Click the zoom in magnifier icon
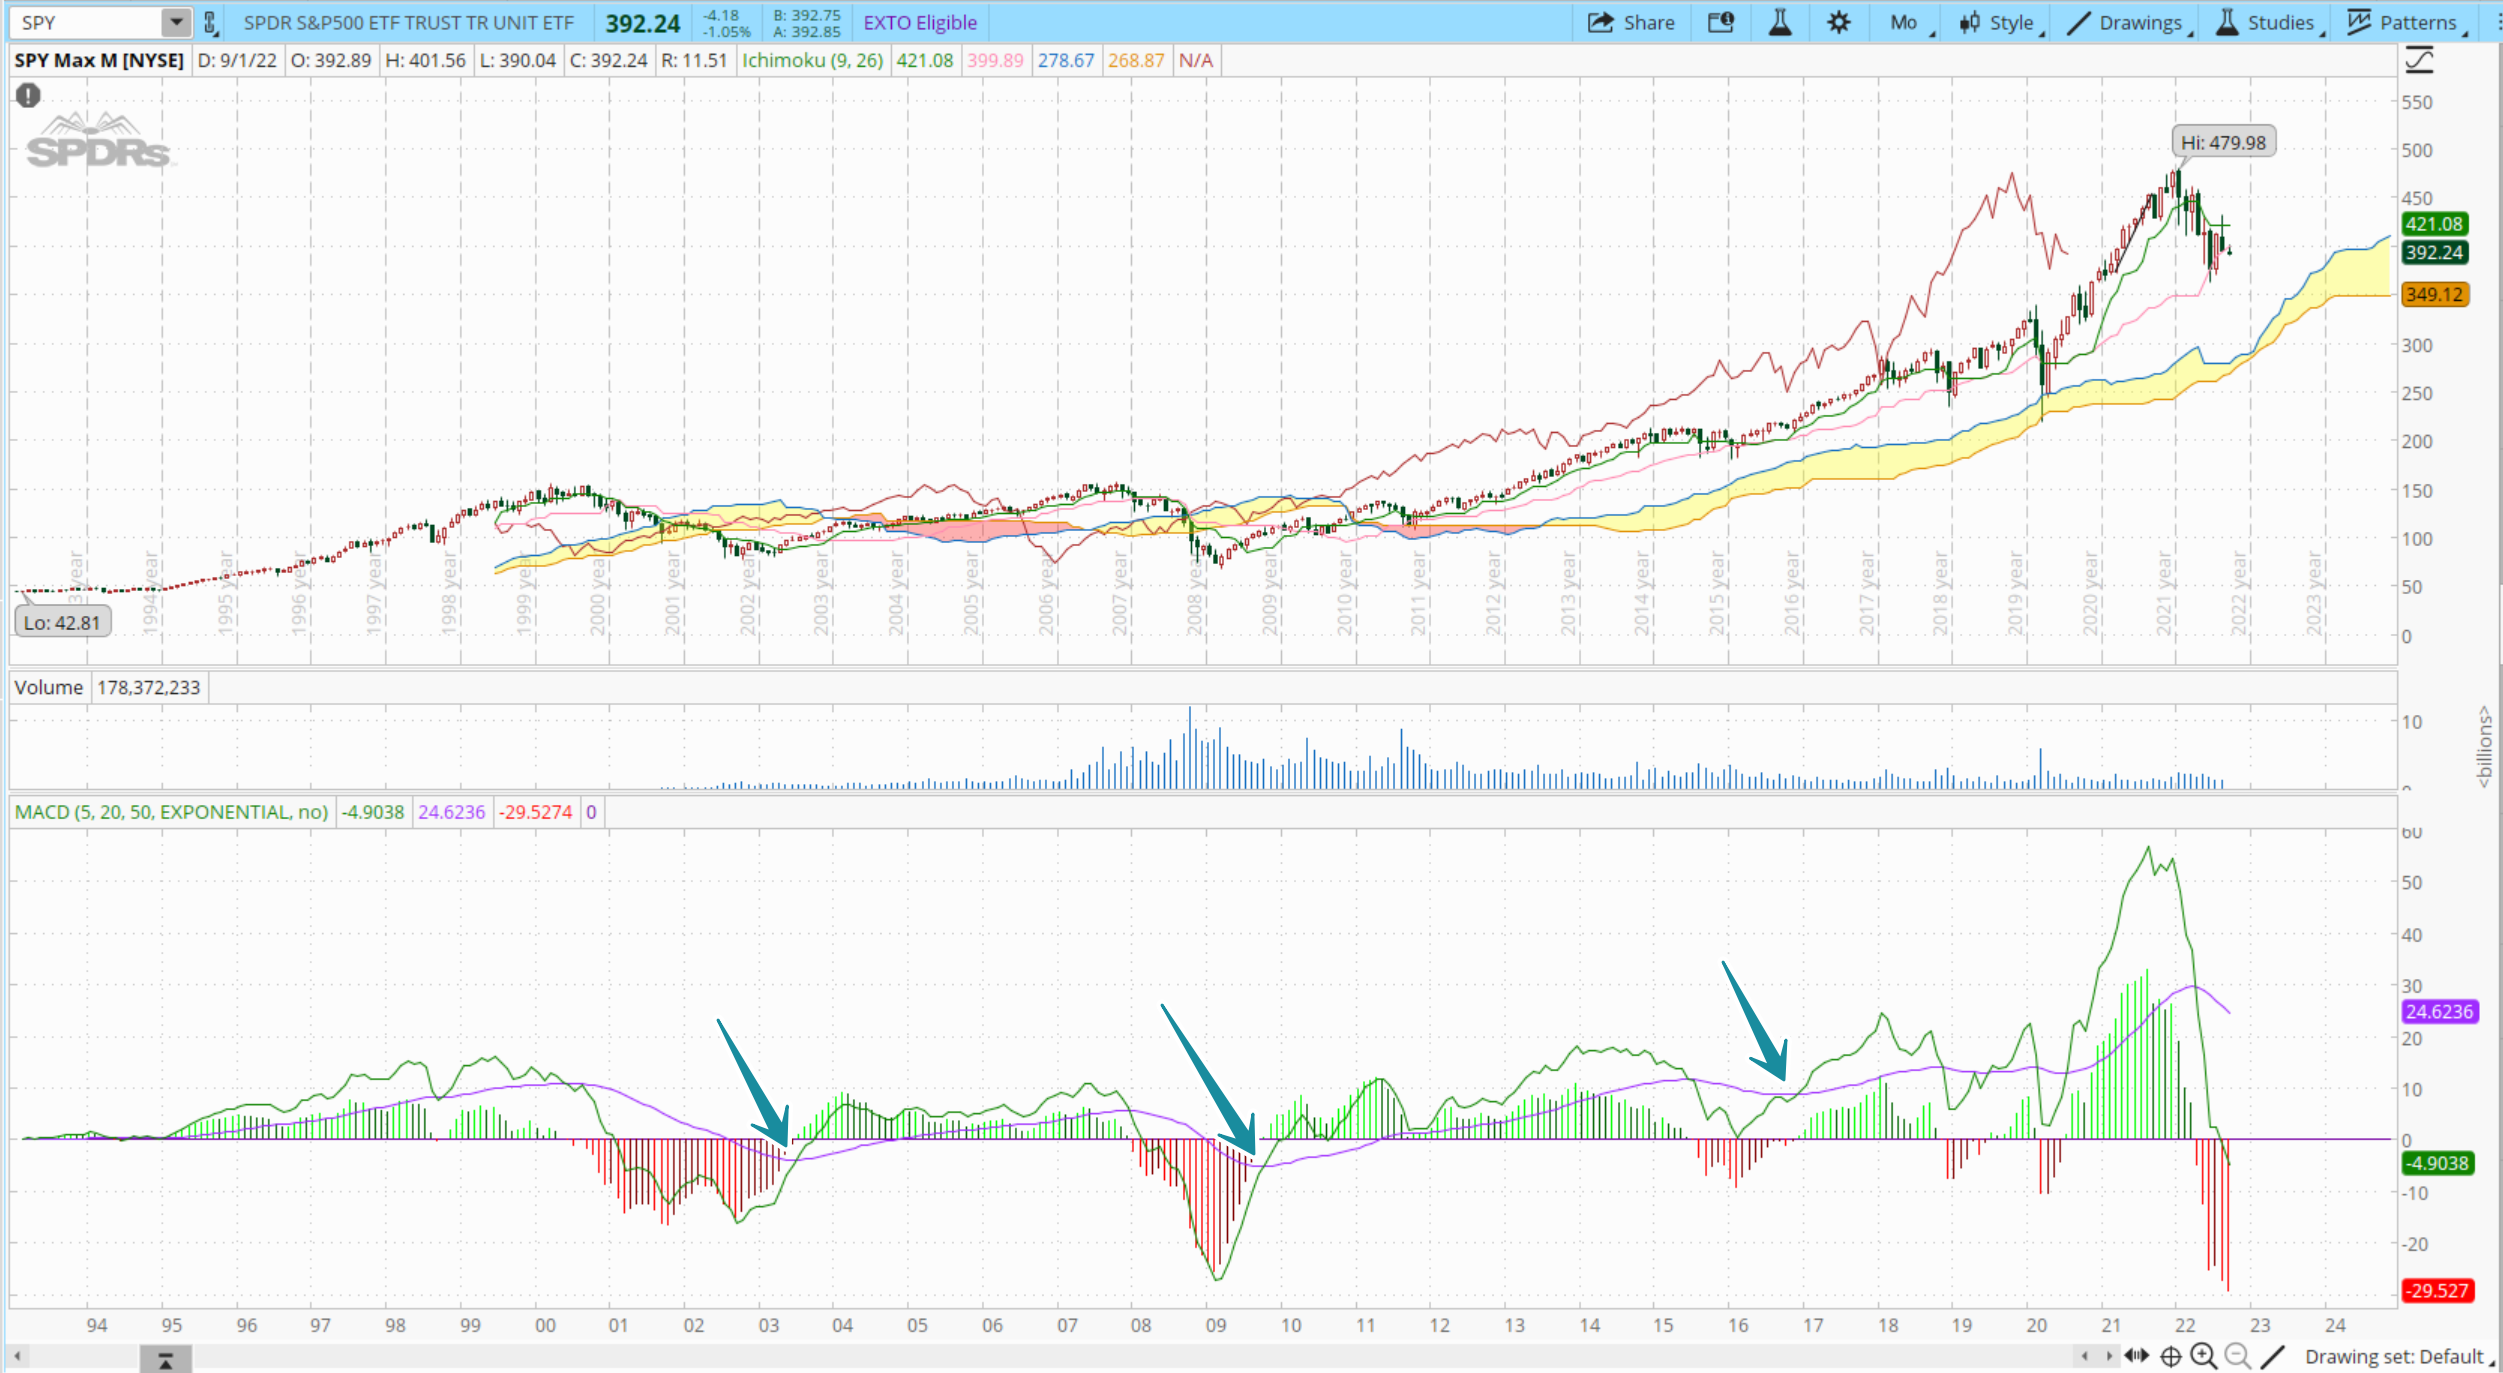This screenshot has width=2503, height=1373. click(2203, 1356)
